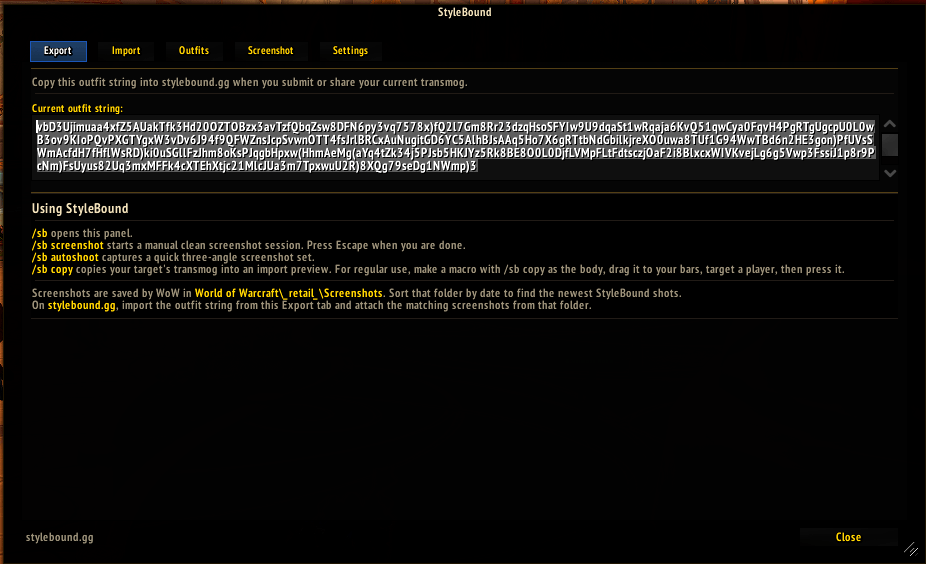Click the resize grip icon at panel corner
926x564 pixels.
click(911, 549)
